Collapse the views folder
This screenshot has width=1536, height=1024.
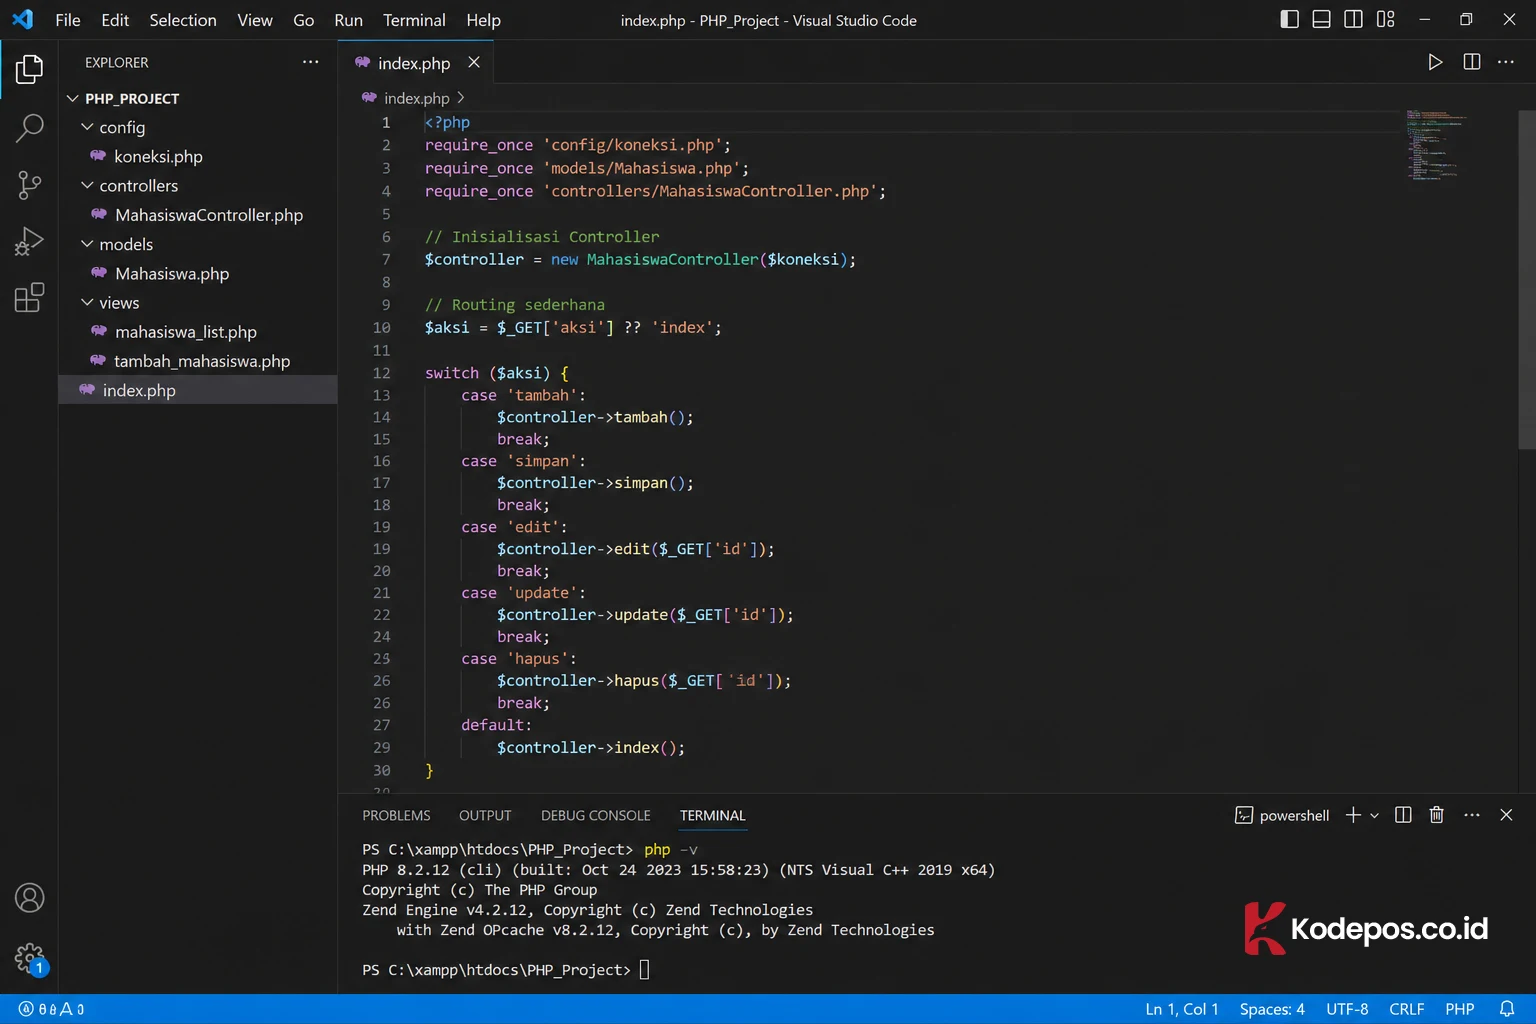pyautogui.click(x=87, y=302)
